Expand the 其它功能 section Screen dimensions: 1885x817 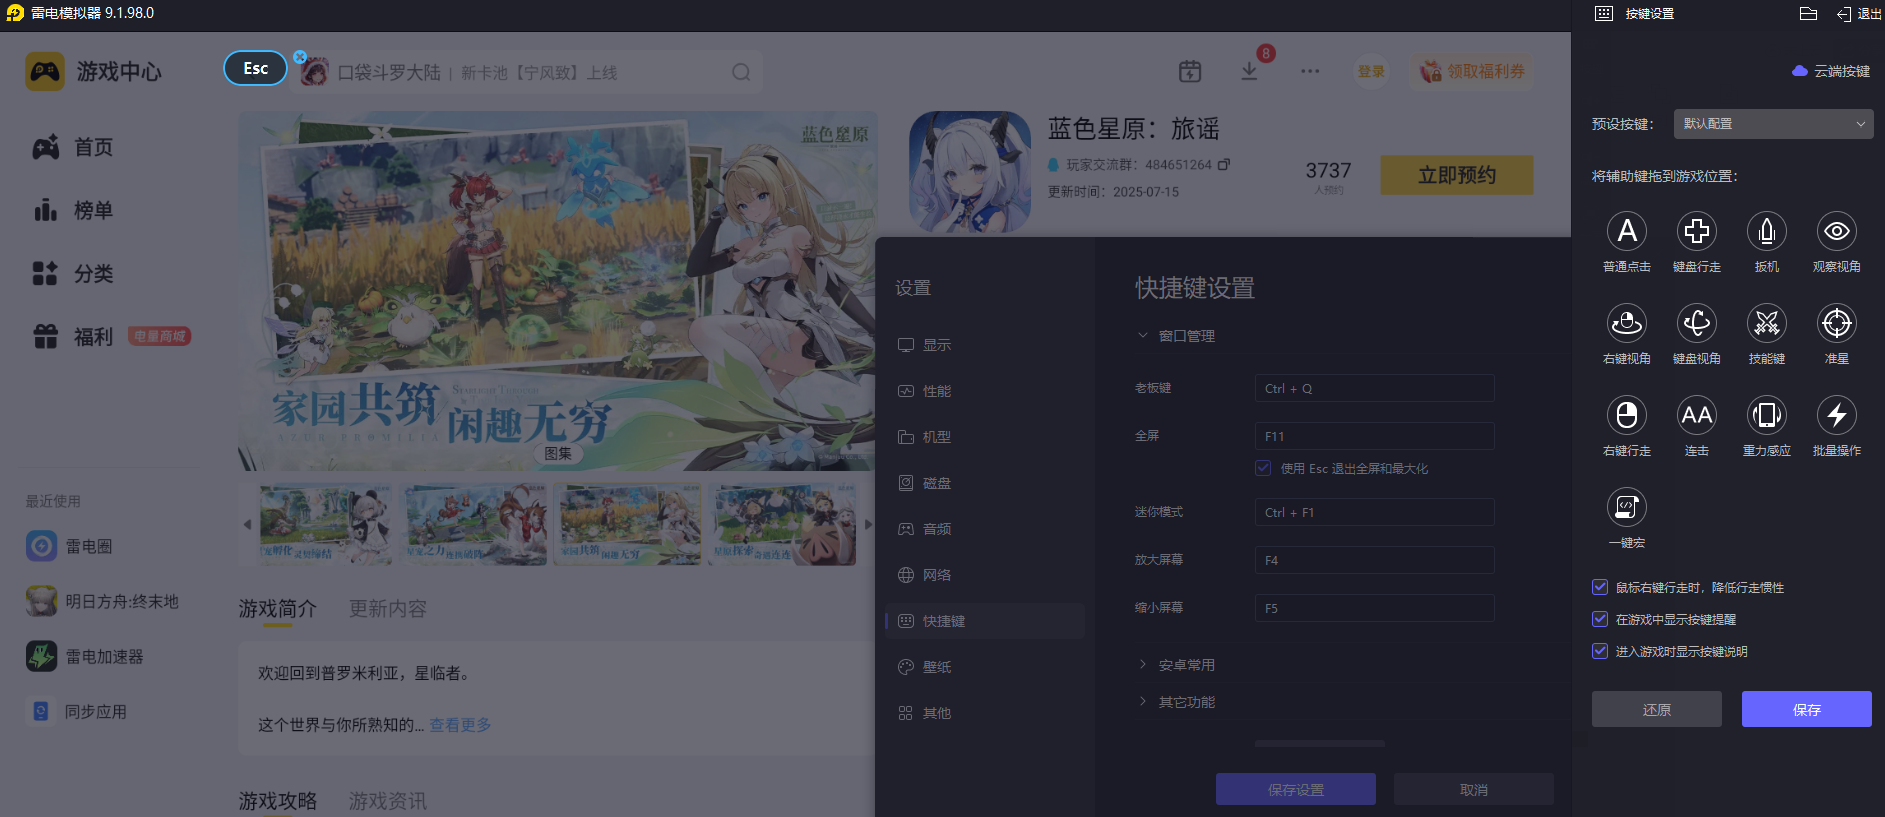[x=1143, y=701]
